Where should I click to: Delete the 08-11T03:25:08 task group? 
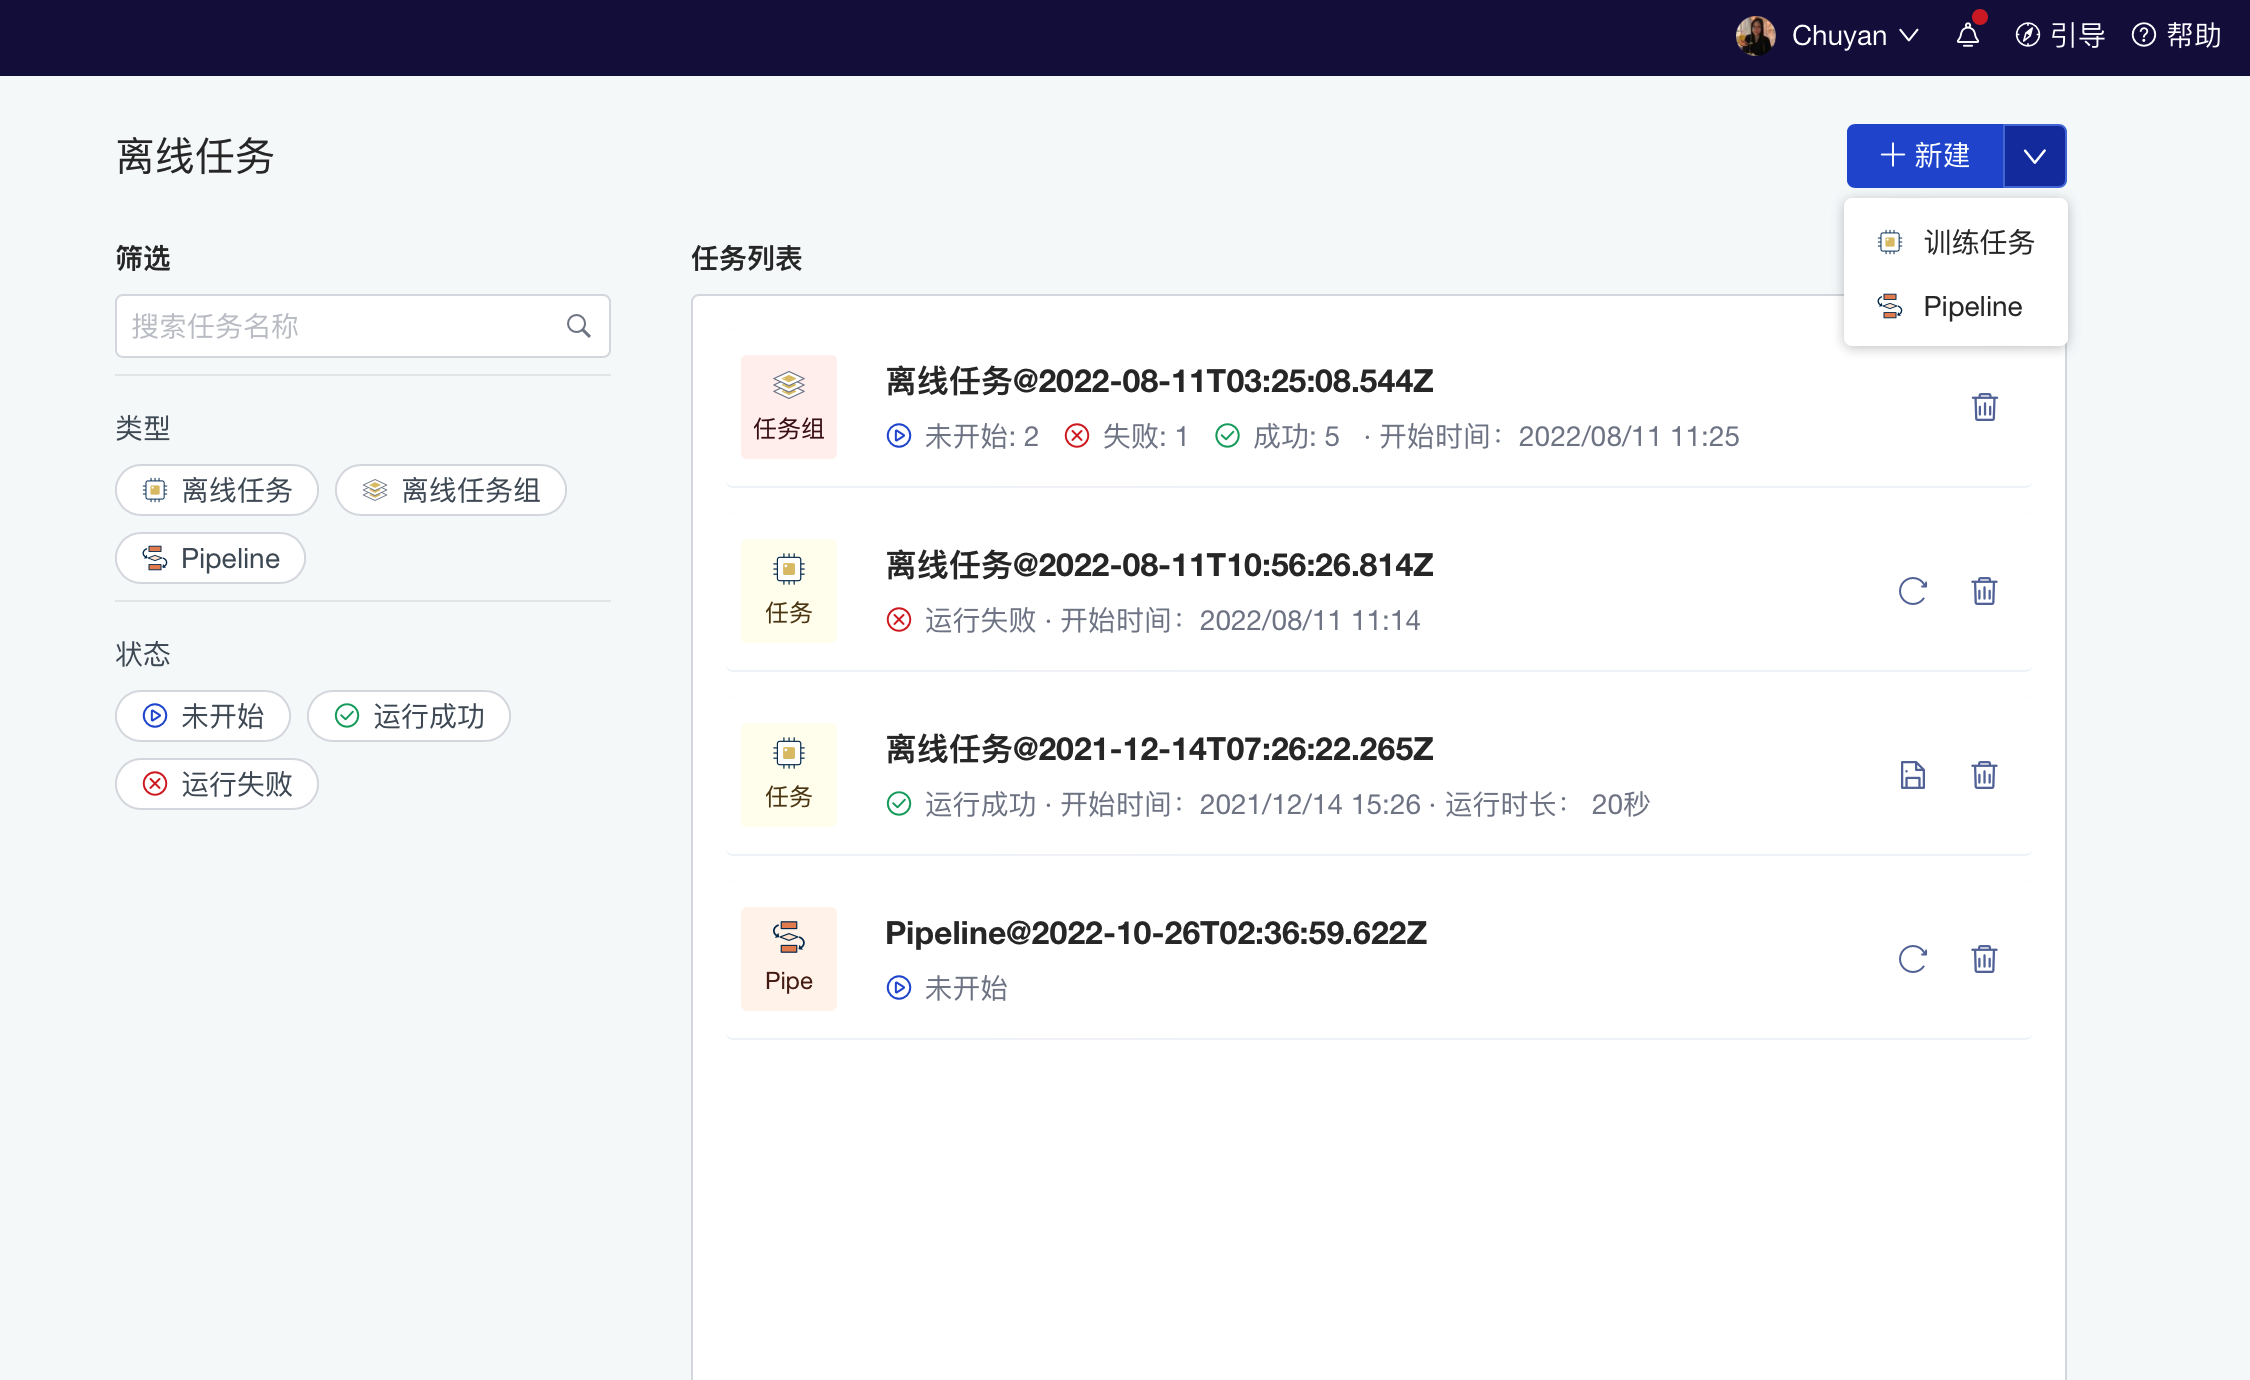[1984, 407]
